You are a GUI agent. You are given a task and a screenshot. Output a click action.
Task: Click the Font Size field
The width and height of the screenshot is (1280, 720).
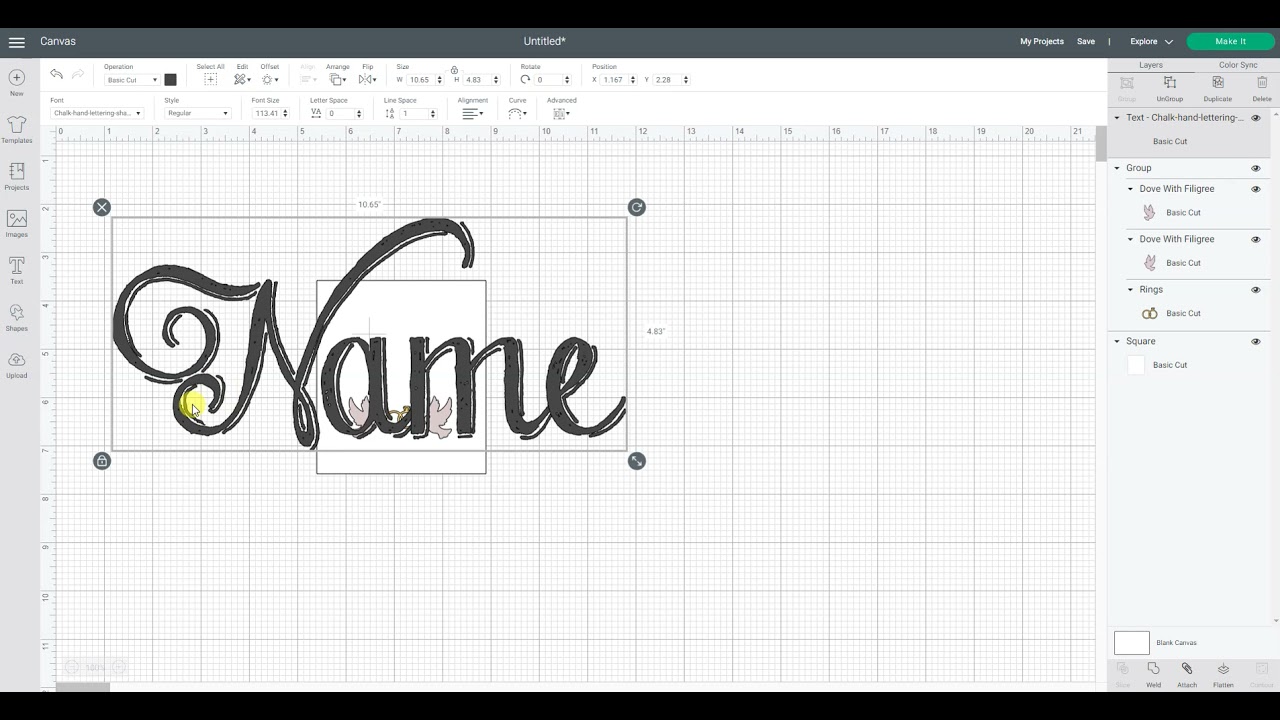pyautogui.click(x=266, y=113)
